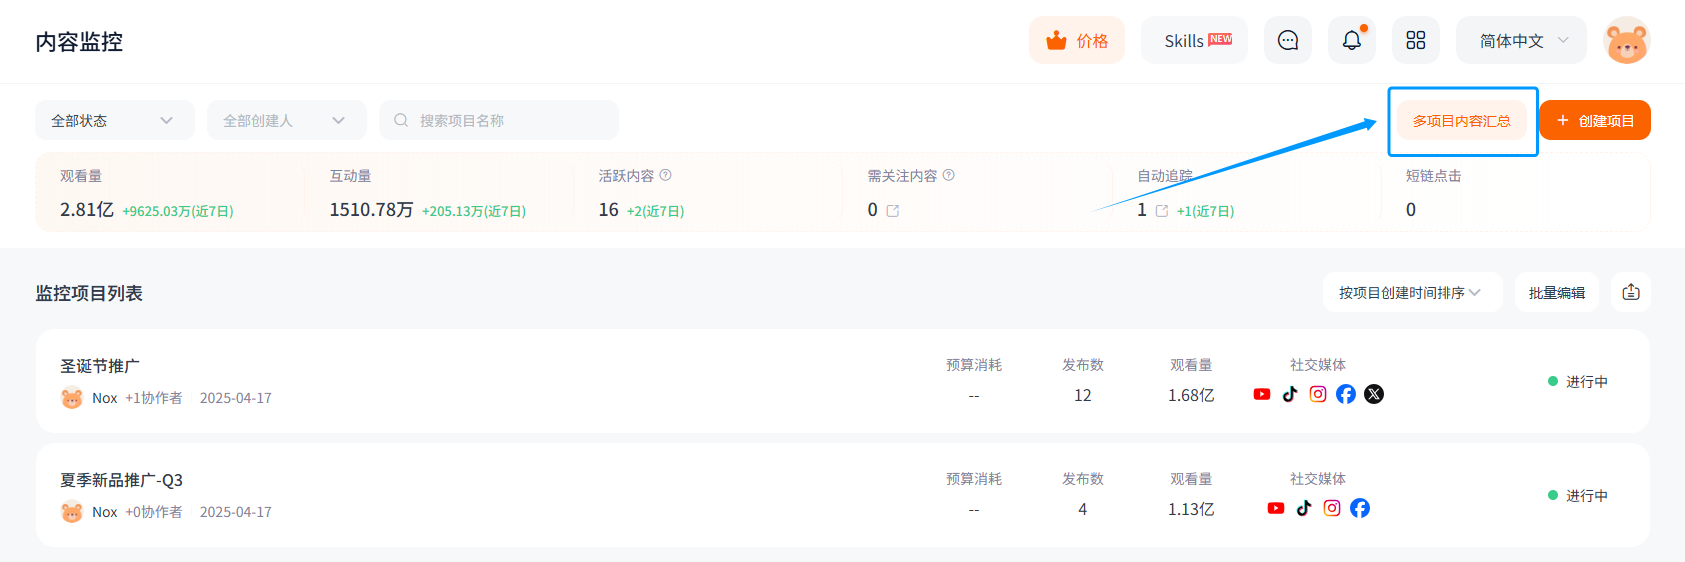Expand the 全部创建人 dropdown
This screenshot has height=562, width=1685.
tap(287, 120)
